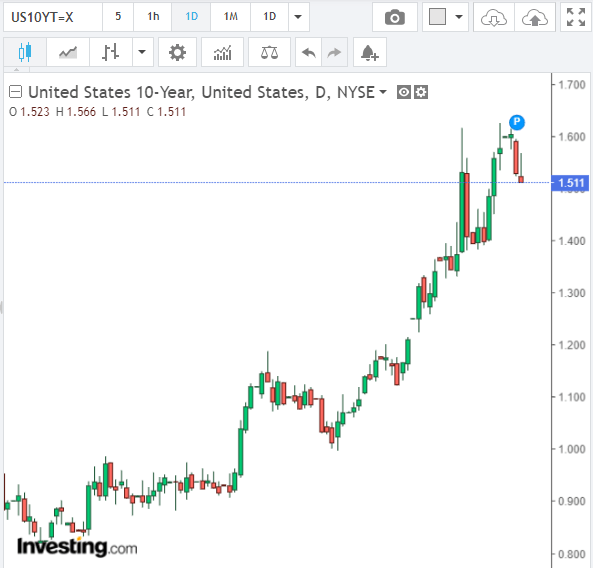Expand the interval dropdown arrow
This screenshot has width=593, height=568.
[x=298, y=17]
